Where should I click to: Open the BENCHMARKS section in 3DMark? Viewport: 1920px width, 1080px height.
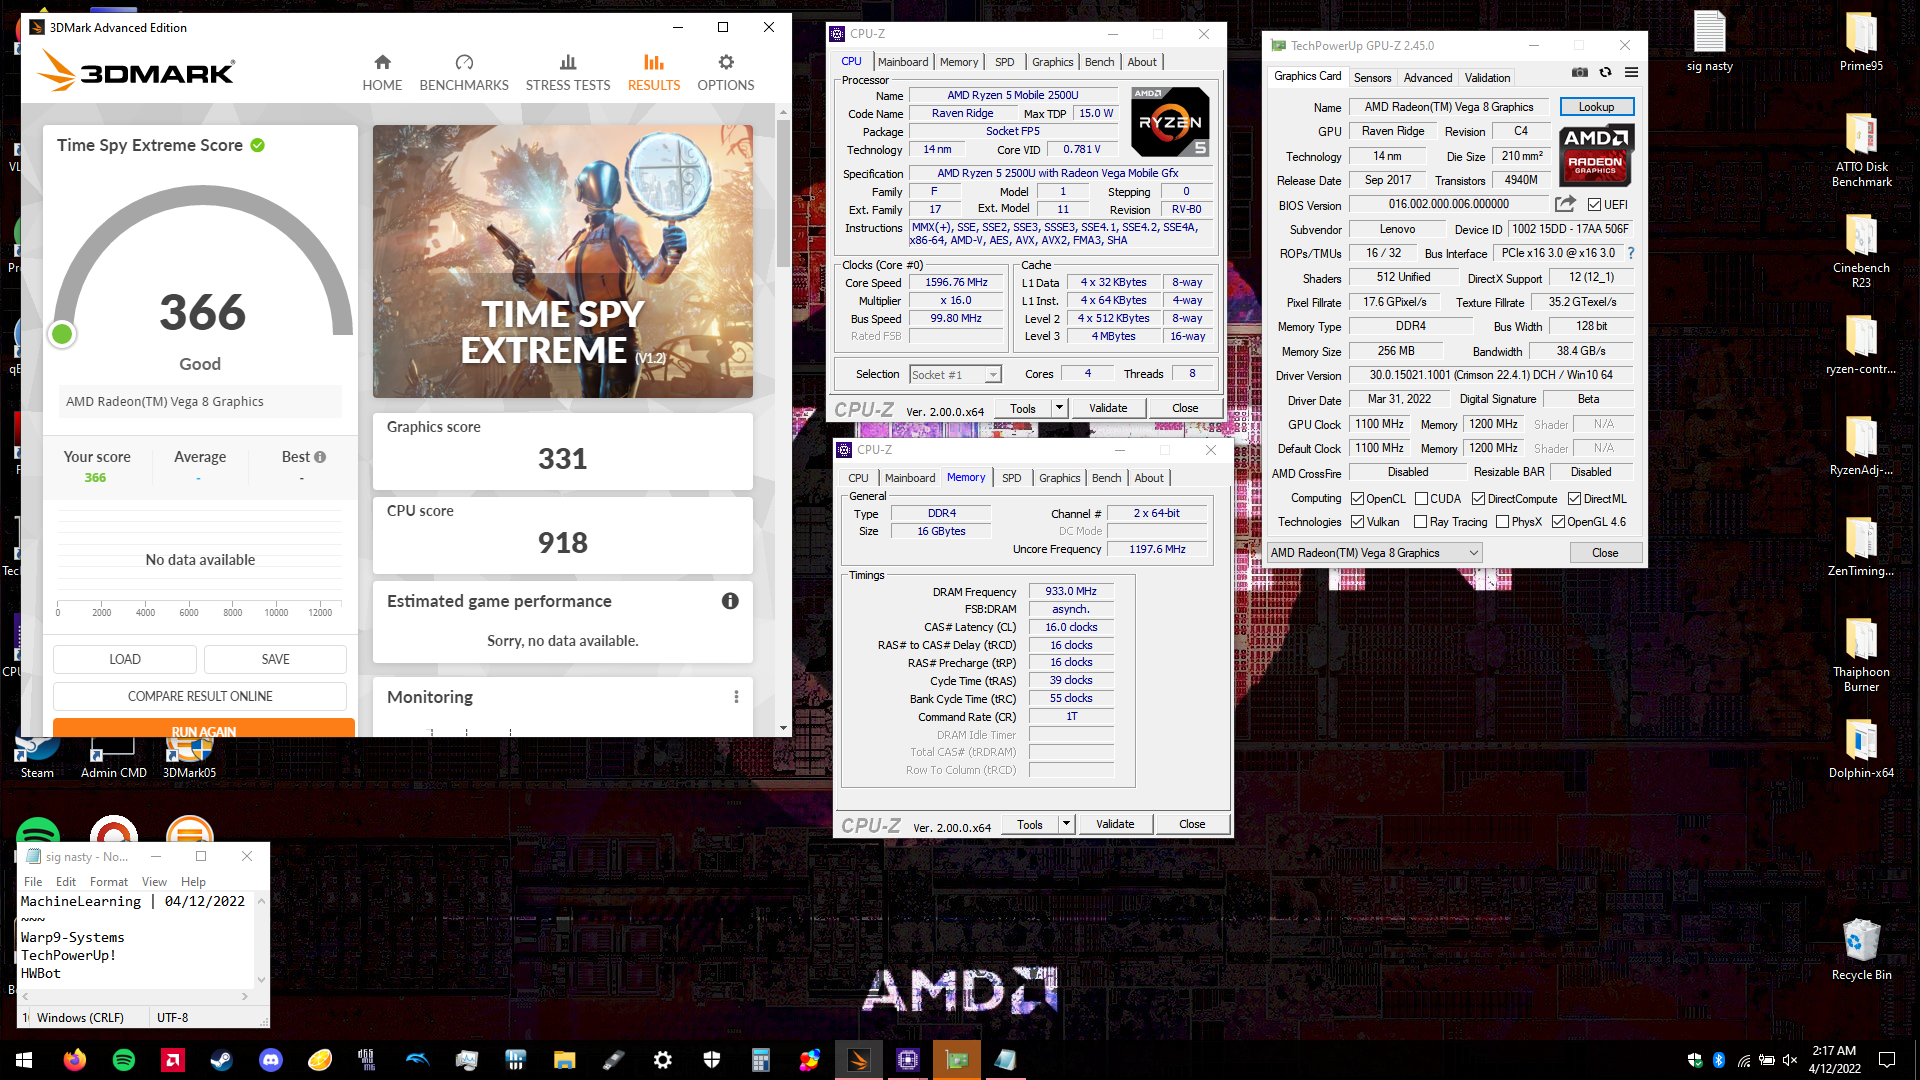coord(464,73)
